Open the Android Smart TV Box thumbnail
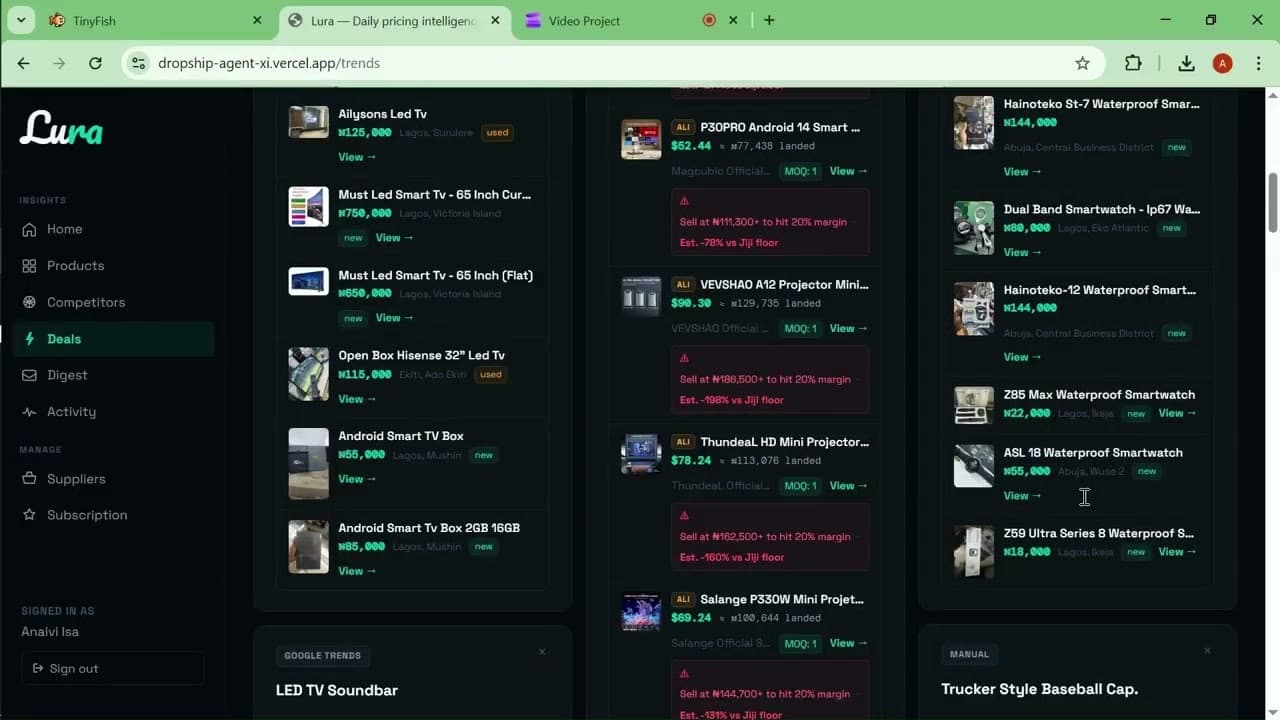Viewport: 1280px width, 720px height. 309,463
